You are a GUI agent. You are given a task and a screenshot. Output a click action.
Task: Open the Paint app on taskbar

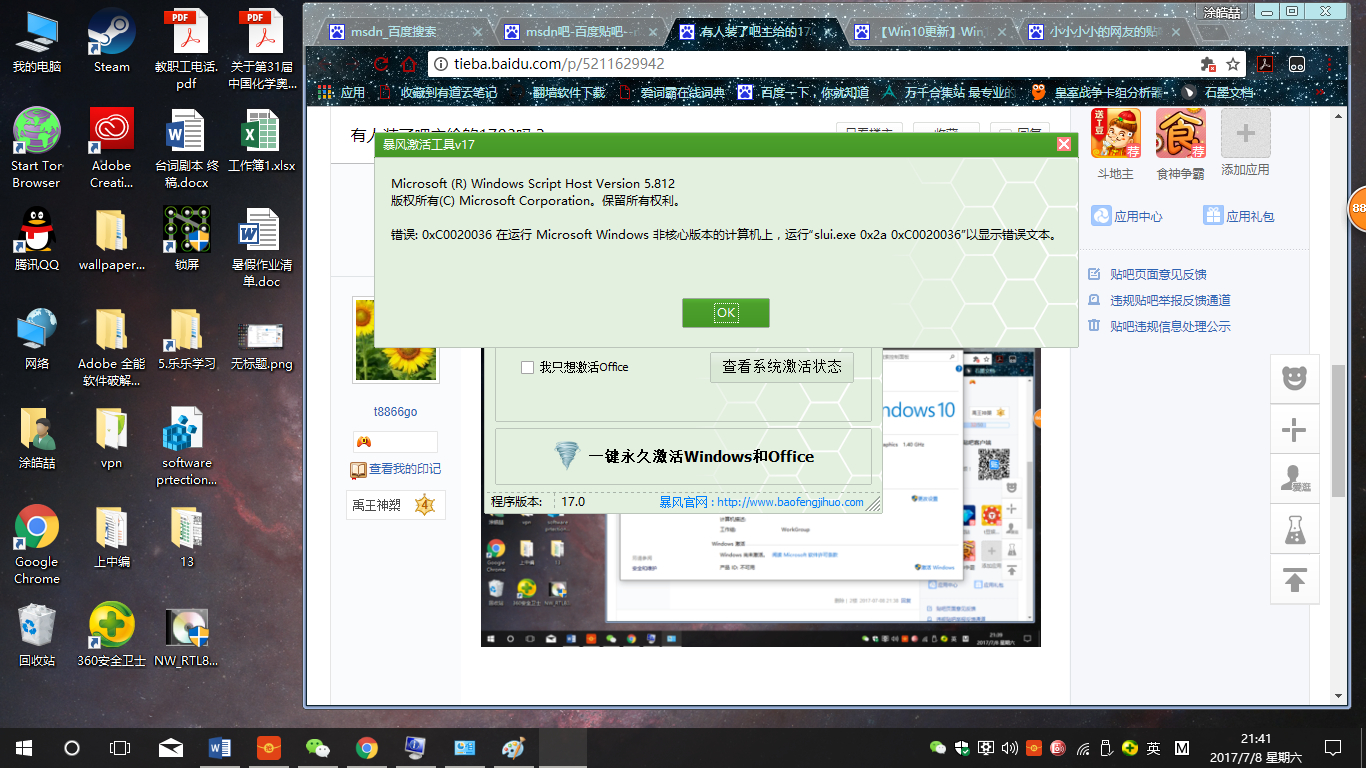[513, 748]
